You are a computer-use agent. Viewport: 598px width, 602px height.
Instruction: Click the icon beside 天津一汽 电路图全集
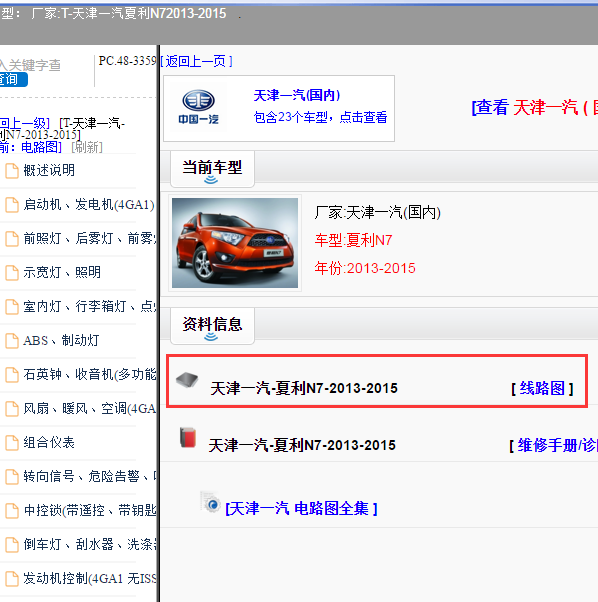coord(211,502)
